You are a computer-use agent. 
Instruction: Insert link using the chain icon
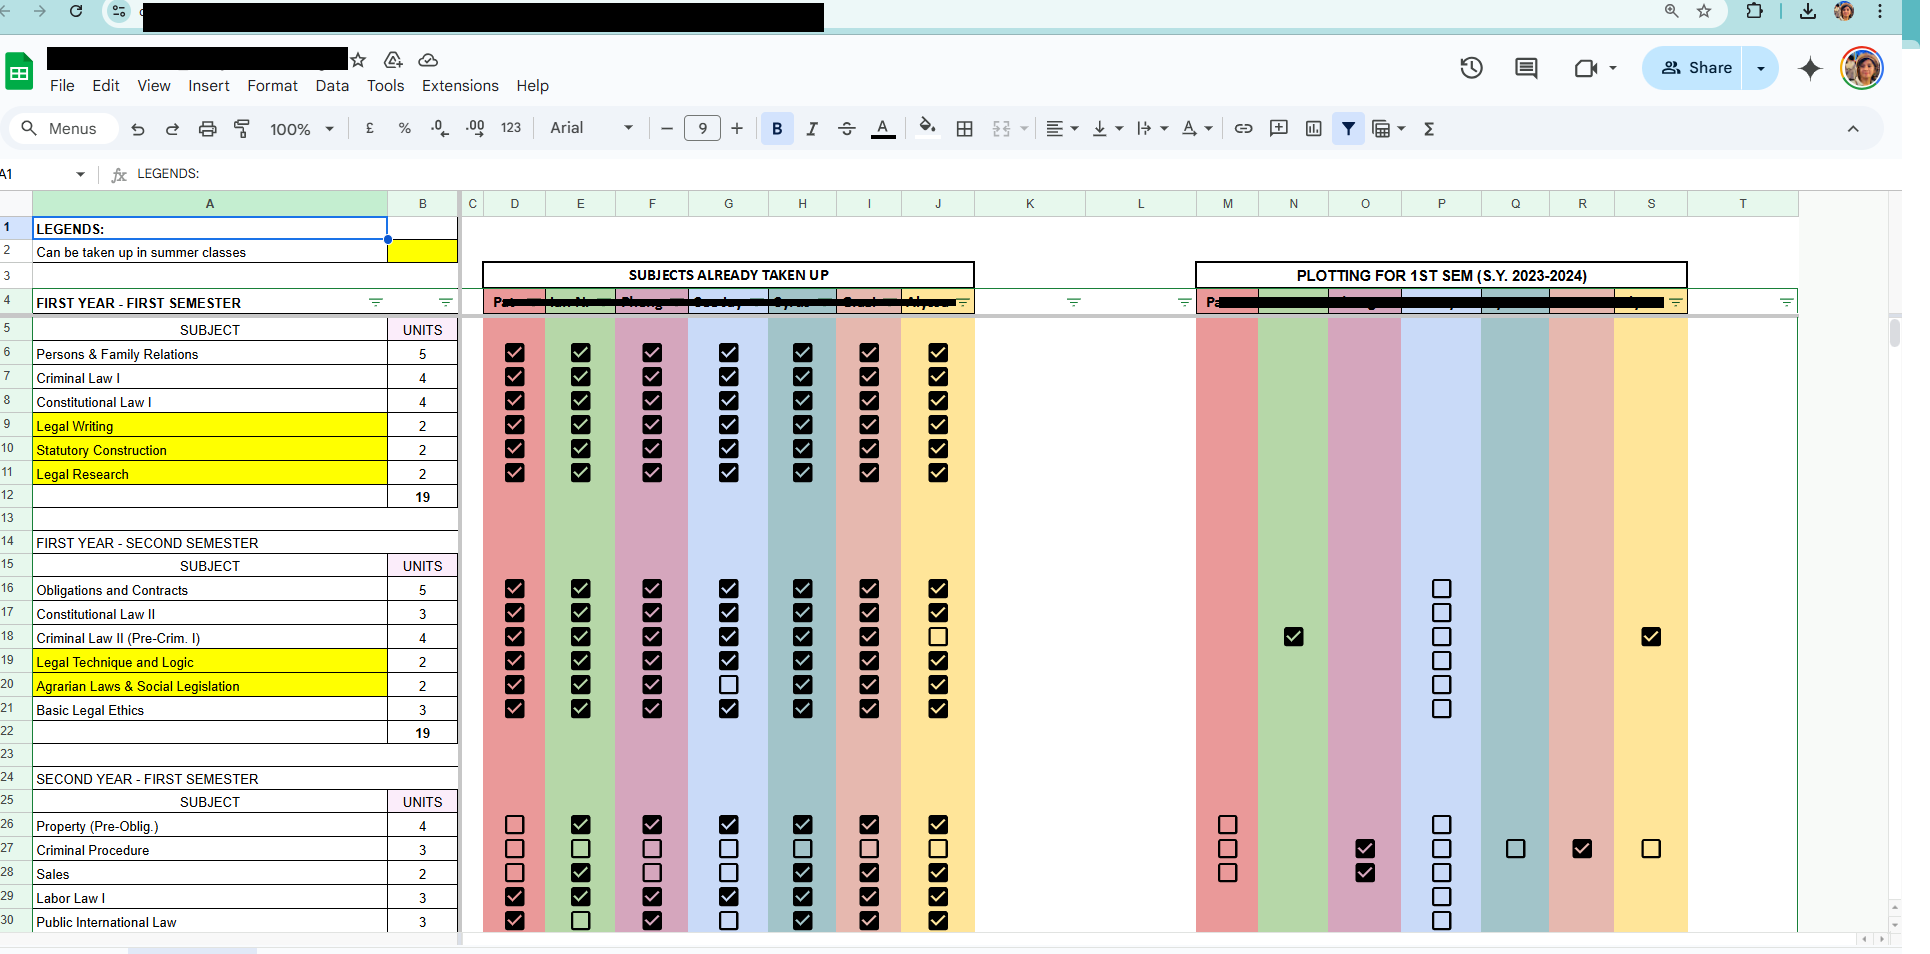(1243, 129)
